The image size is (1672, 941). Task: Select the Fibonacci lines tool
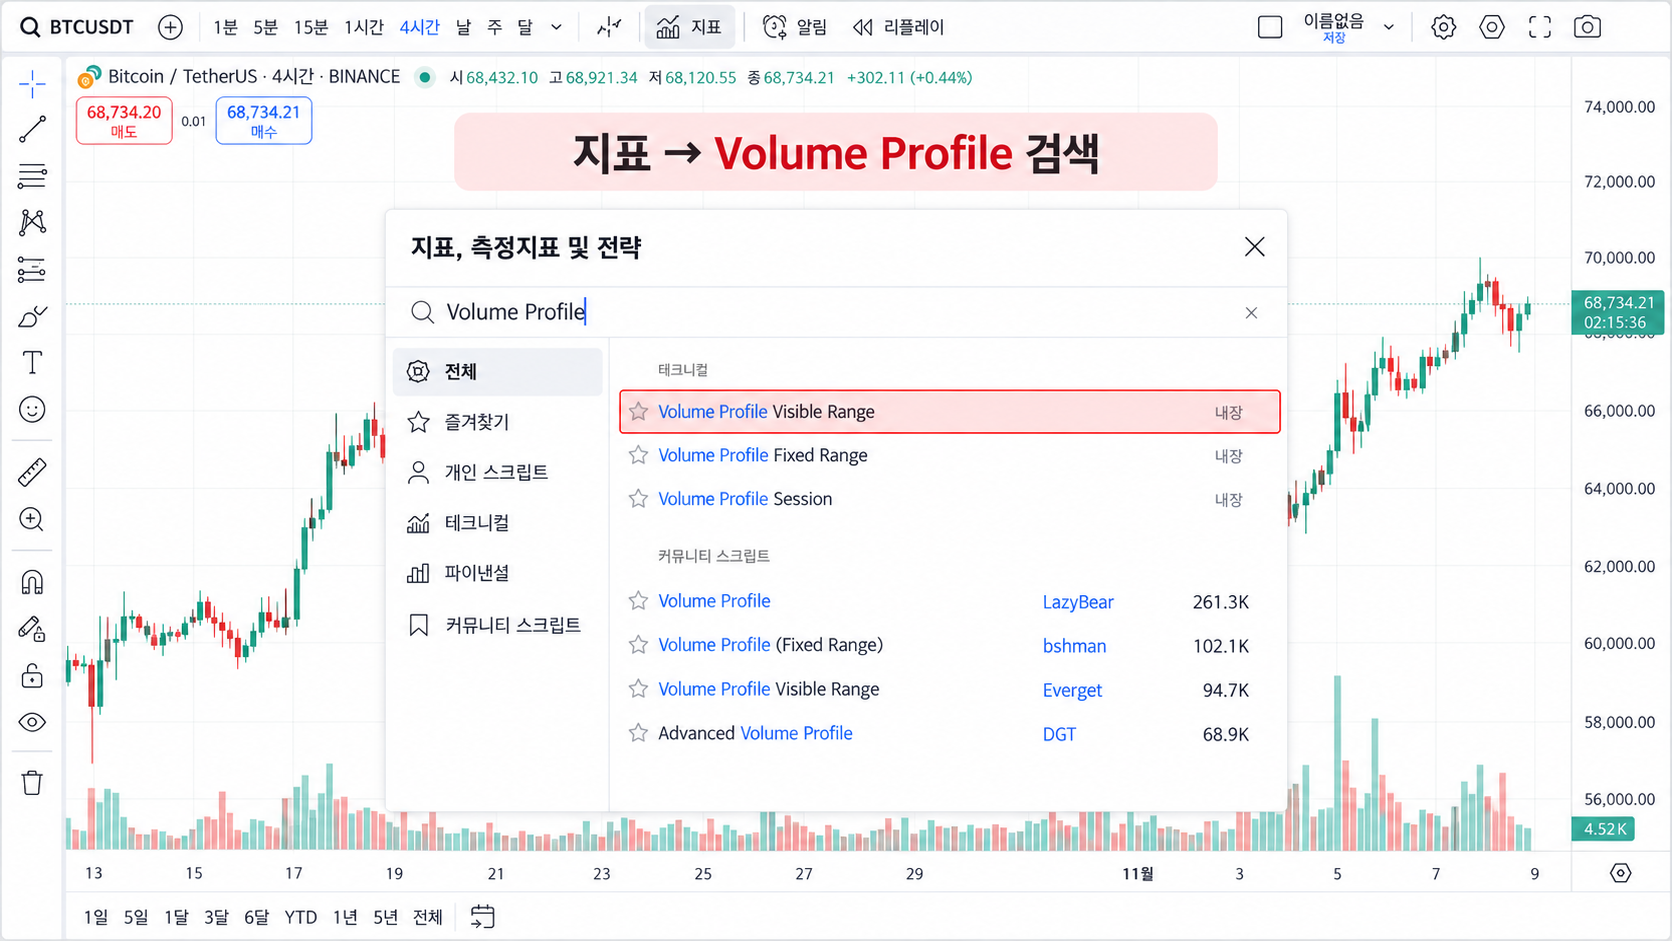coord(32,176)
